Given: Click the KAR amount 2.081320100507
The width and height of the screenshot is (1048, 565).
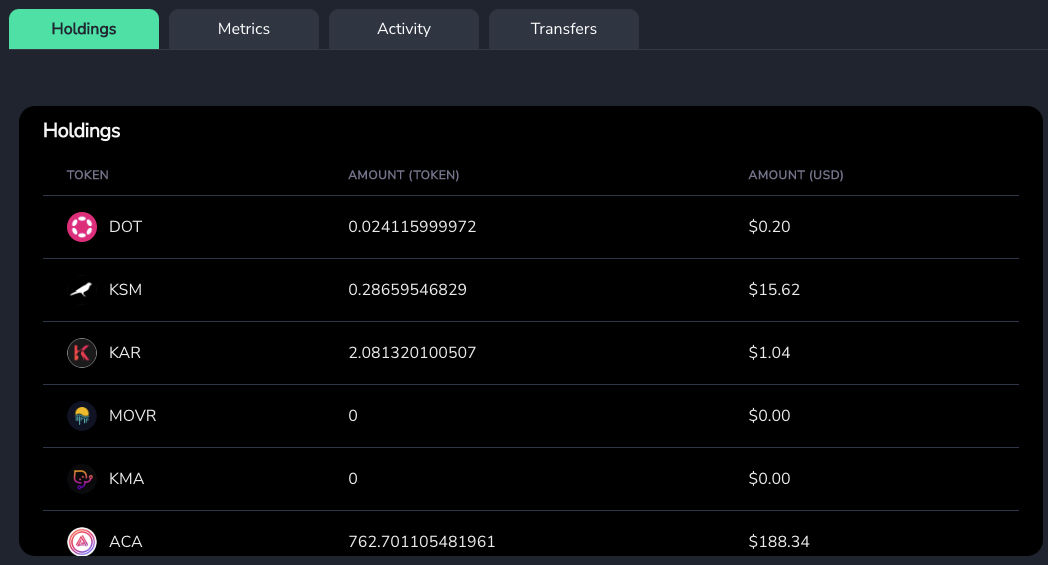Looking at the screenshot, I should 412,352.
